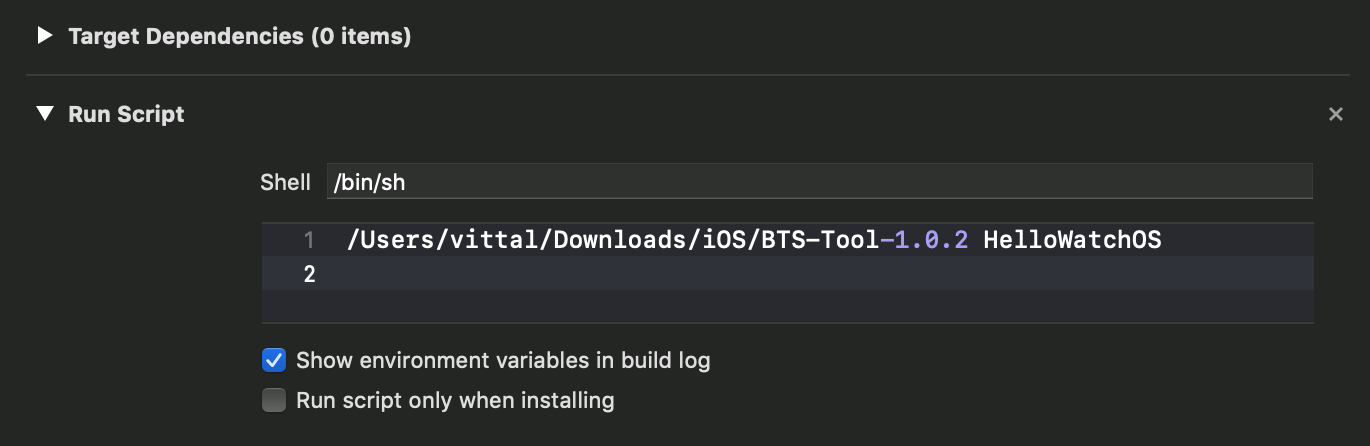The width and height of the screenshot is (1370, 446).
Task: Disable Show environment variables in build log
Action: [x=273, y=360]
